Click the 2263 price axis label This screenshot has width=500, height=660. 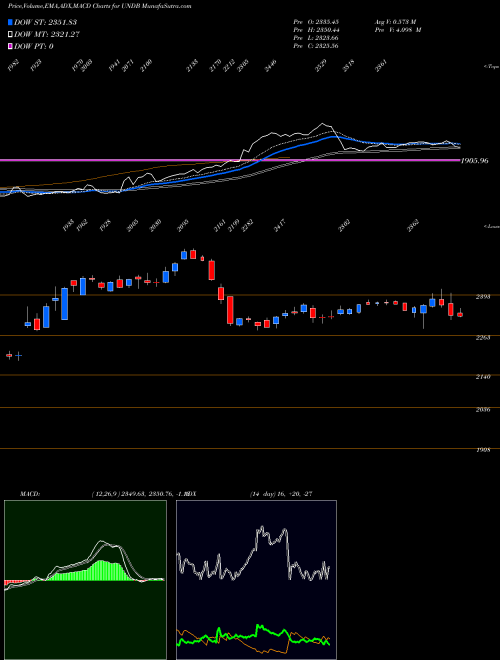coord(482,338)
